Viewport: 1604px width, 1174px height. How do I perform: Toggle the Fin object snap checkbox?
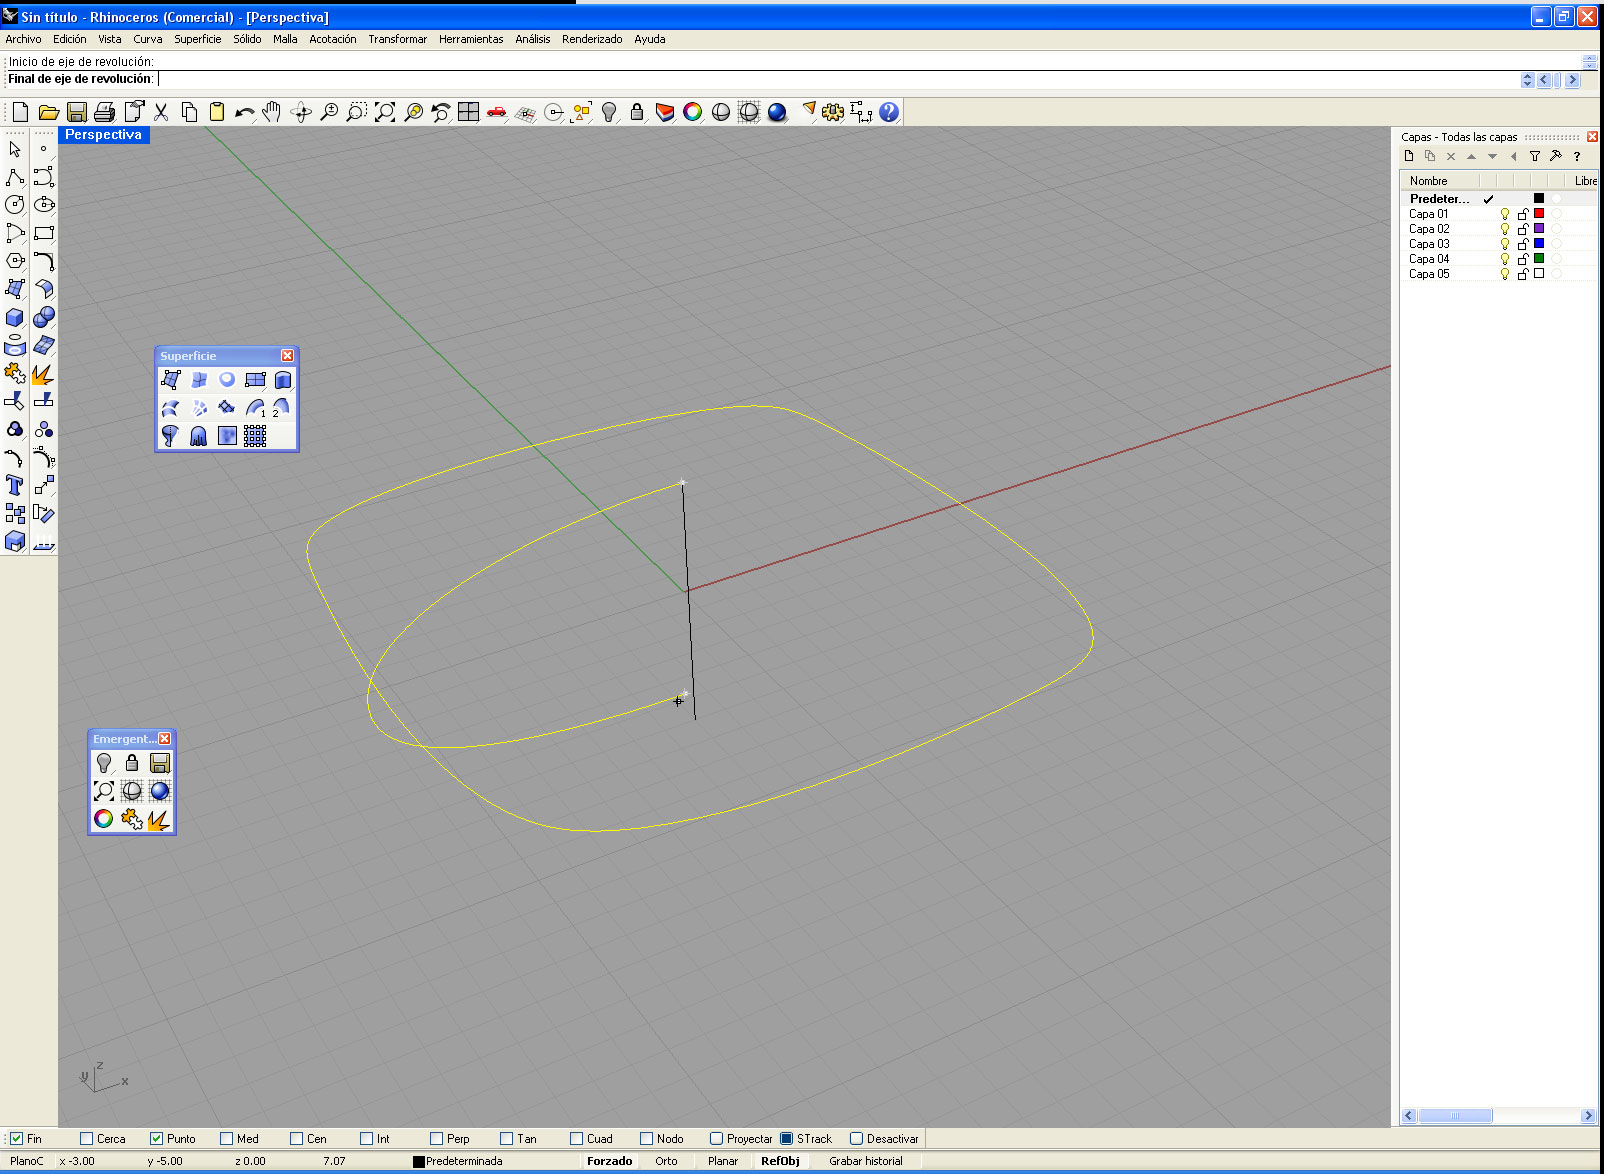(16, 1138)
